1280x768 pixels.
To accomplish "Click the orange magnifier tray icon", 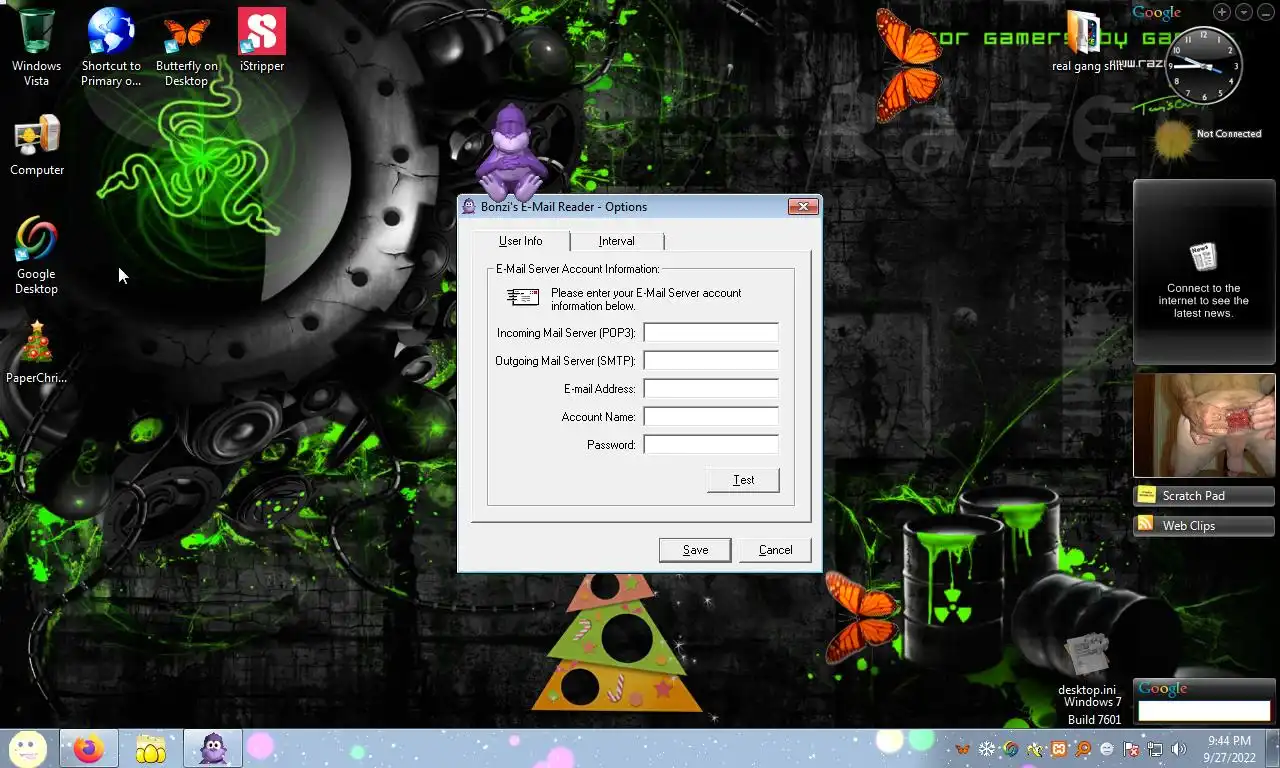I will tap(1083, 749).
